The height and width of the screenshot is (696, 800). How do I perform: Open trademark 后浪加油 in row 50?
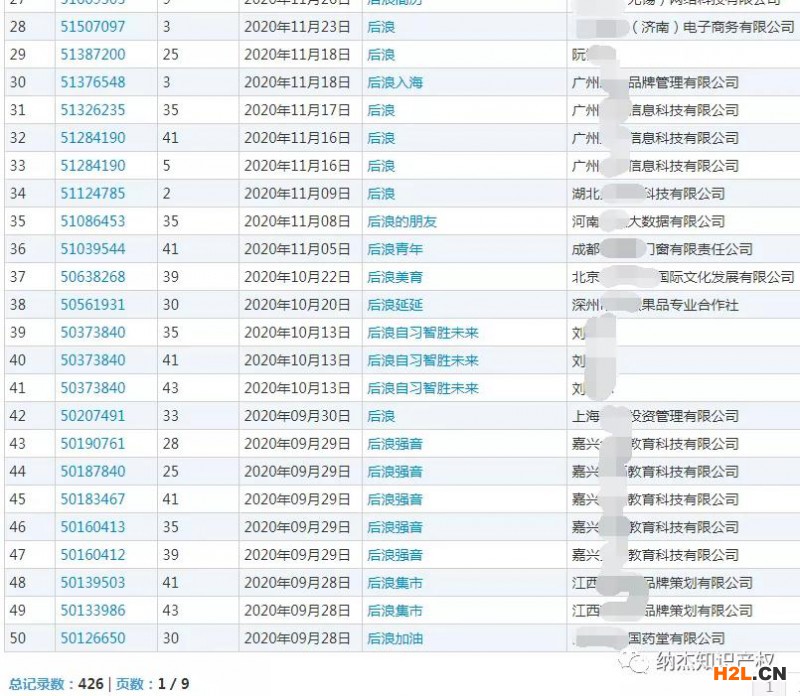[395, 638]
